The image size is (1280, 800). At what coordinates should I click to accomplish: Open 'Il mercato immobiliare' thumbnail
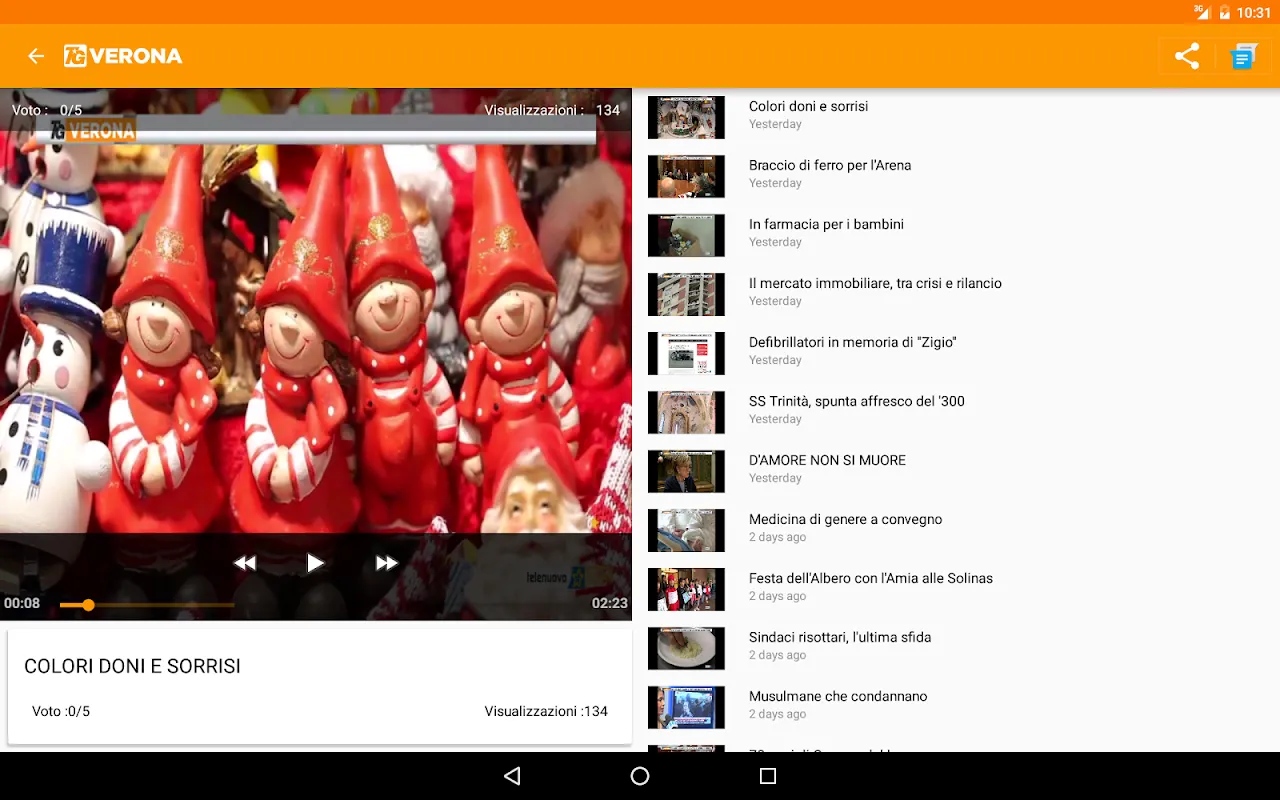pos(686,294)
